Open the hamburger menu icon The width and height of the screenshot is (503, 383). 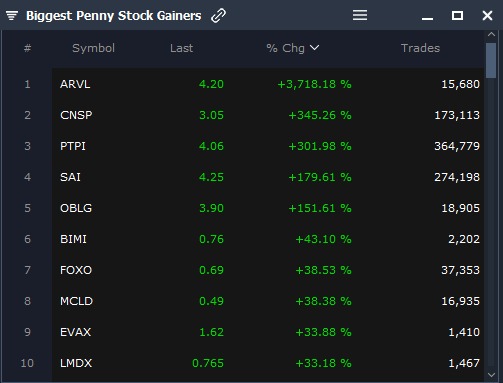click(x=360, y=15)
